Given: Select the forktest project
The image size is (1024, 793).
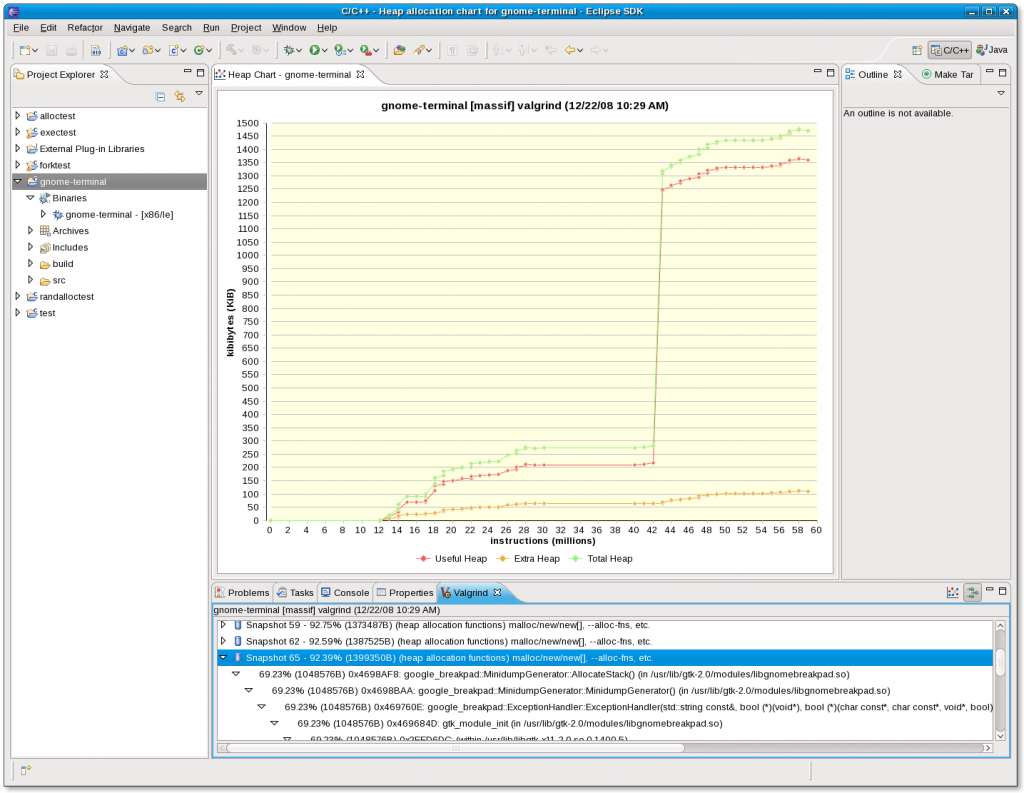Looking at the screenshot, I should point(55,165).
